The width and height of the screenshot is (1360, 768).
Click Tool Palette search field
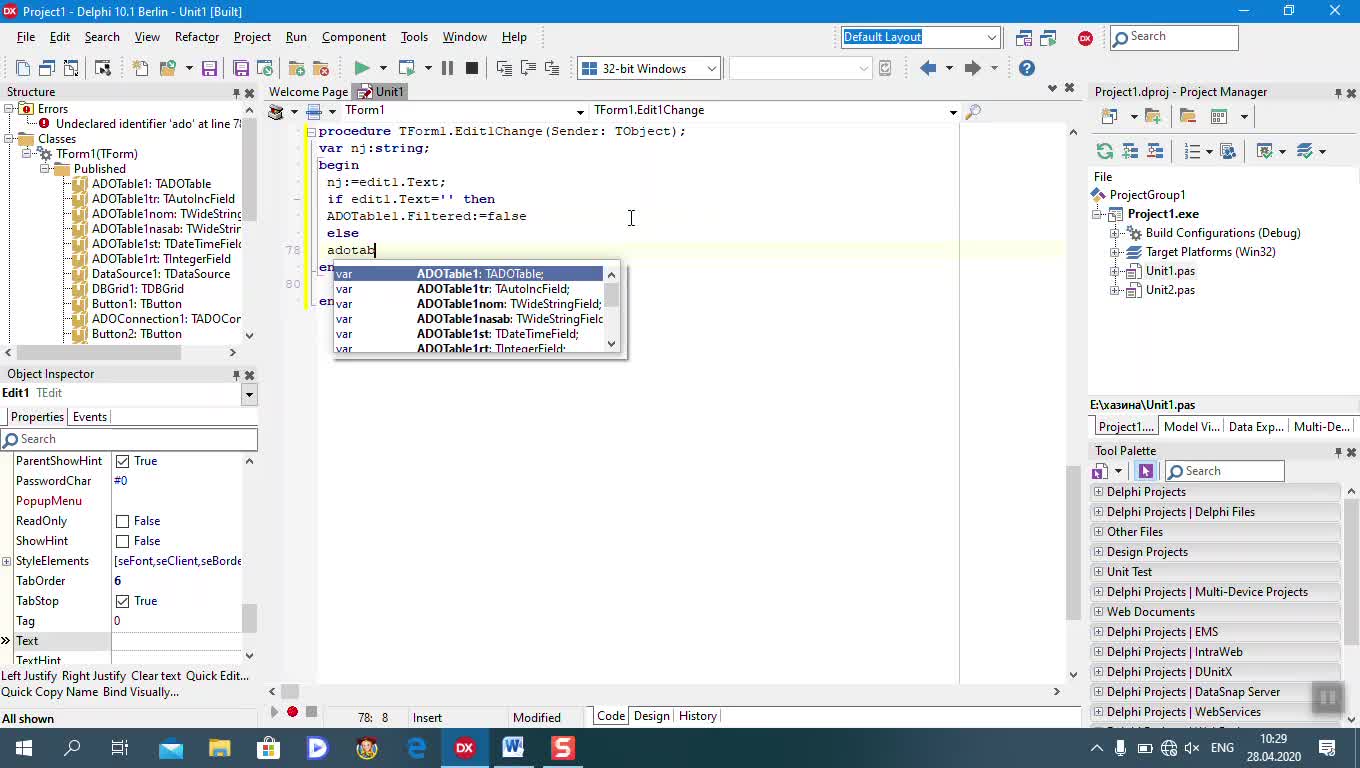1225,471
